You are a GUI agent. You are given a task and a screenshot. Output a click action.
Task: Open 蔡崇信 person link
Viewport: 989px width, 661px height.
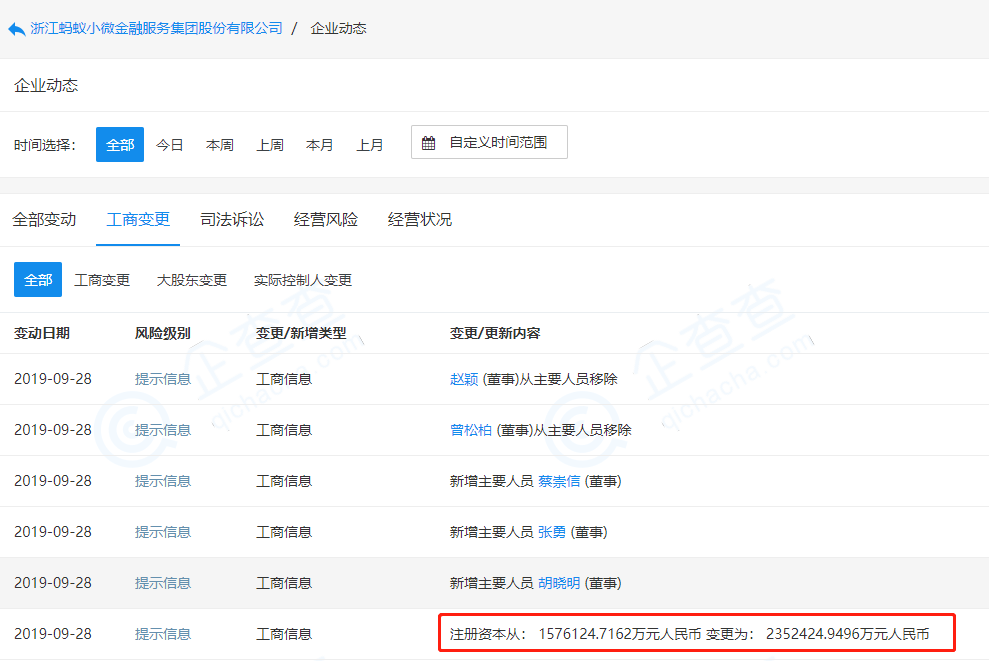coord(559,481)
